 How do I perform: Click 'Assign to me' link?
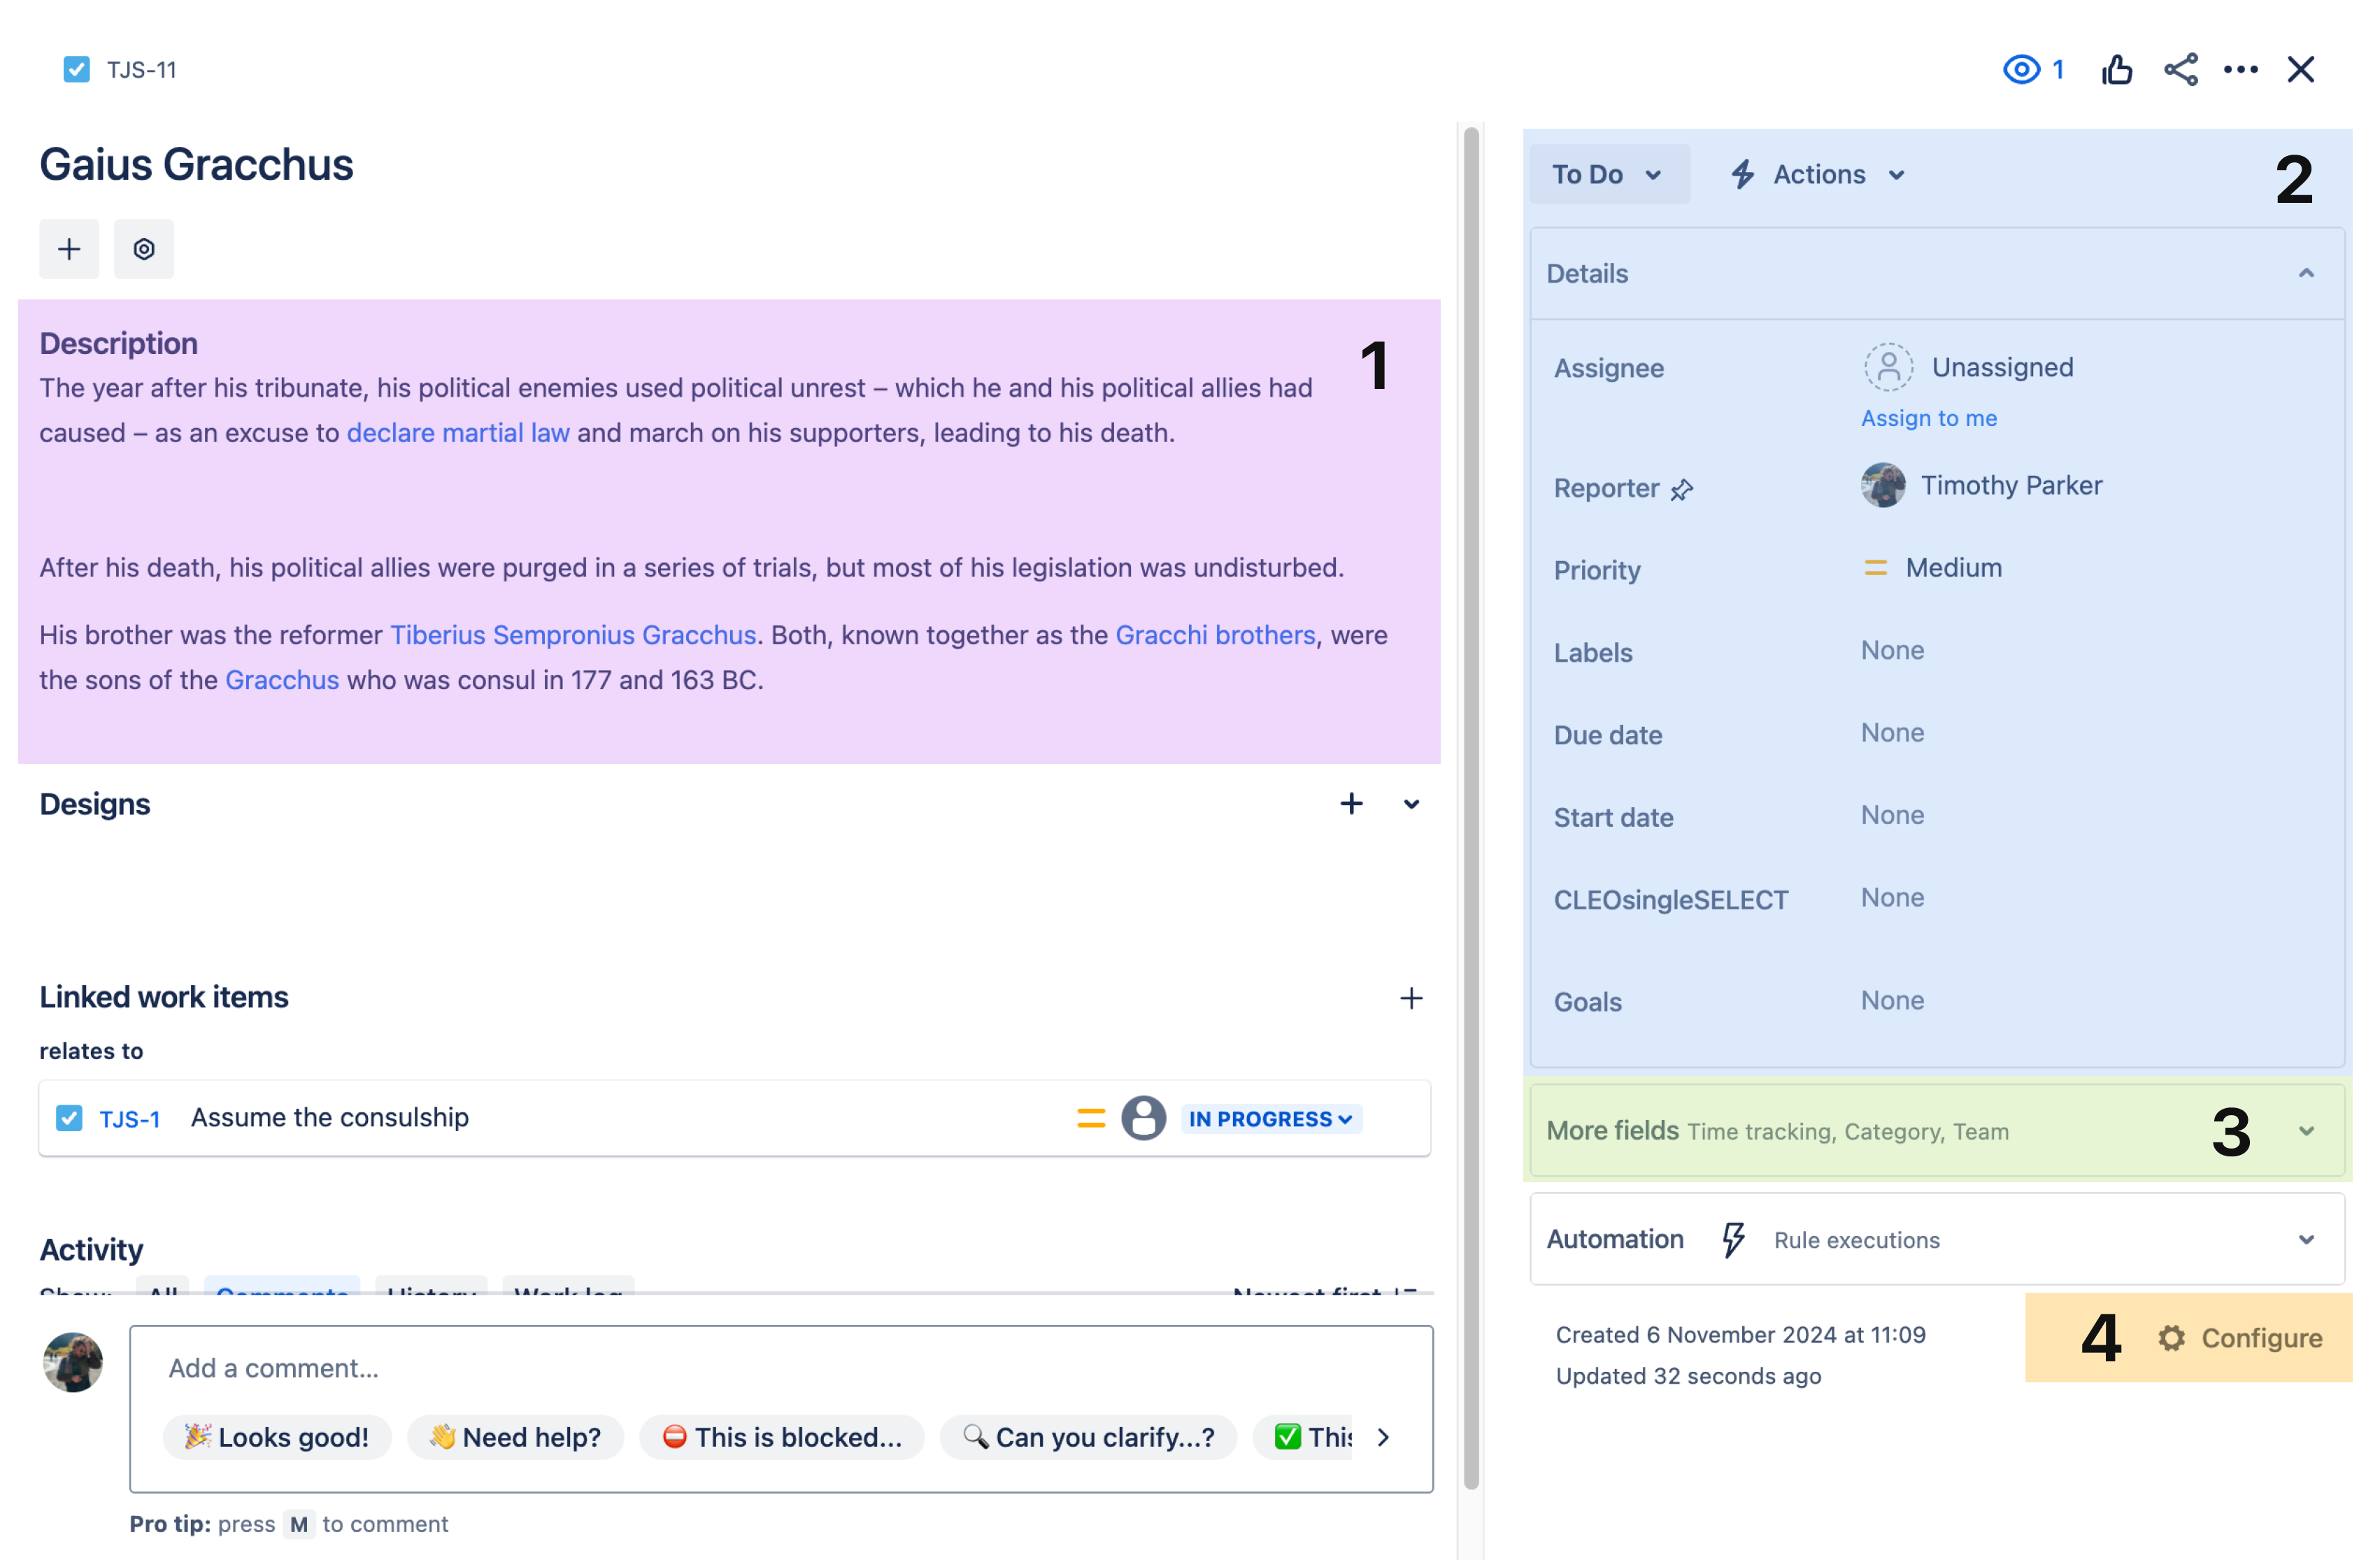click(1928, 418)
